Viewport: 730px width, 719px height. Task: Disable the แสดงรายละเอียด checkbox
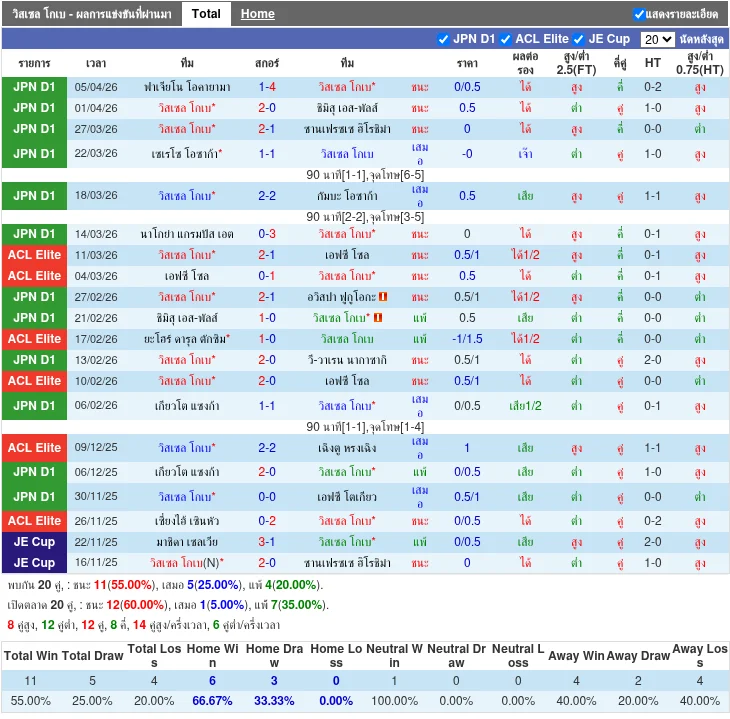point(639,14)
